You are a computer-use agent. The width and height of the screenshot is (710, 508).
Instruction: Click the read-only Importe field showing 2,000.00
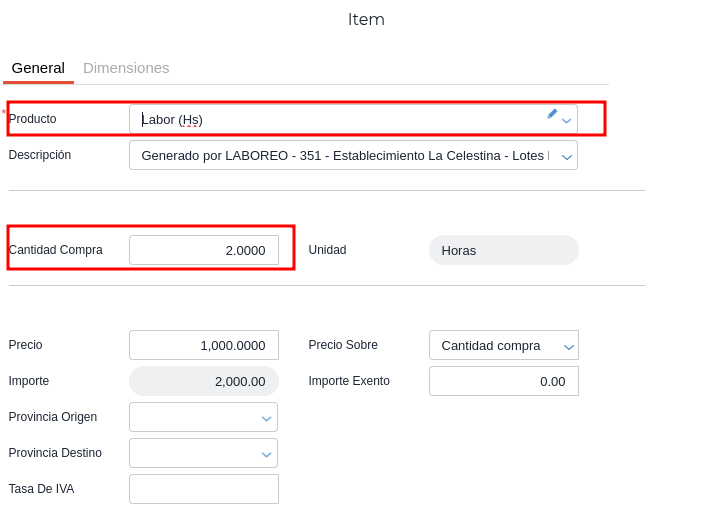coord(204,381)
